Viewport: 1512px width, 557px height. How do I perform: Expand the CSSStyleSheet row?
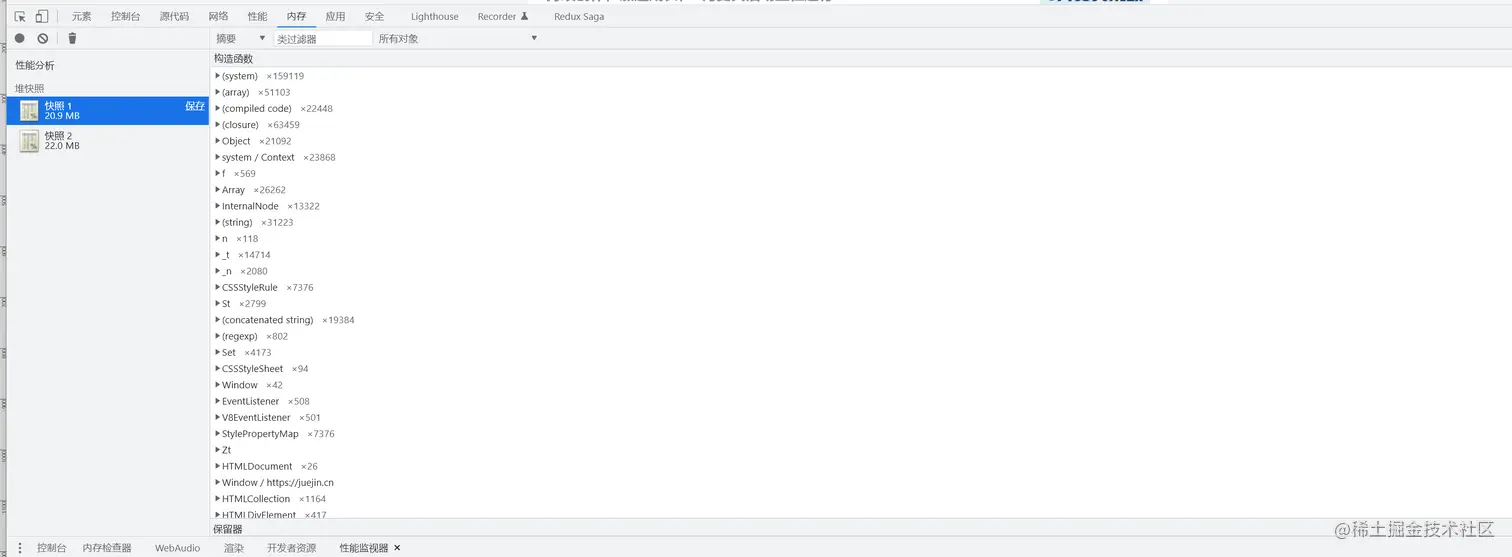tap(218, 369)
